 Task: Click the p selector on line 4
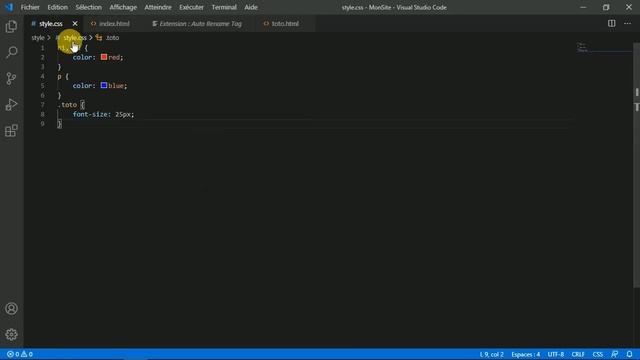(60, 77)
